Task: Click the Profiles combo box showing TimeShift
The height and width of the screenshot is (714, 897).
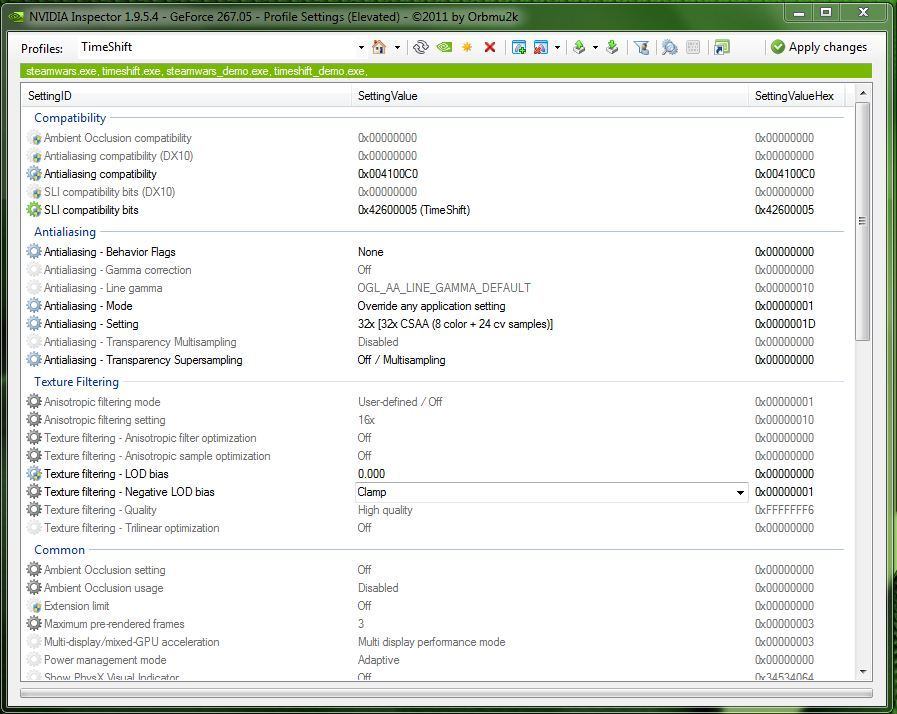Action: (x=221, y=47)
